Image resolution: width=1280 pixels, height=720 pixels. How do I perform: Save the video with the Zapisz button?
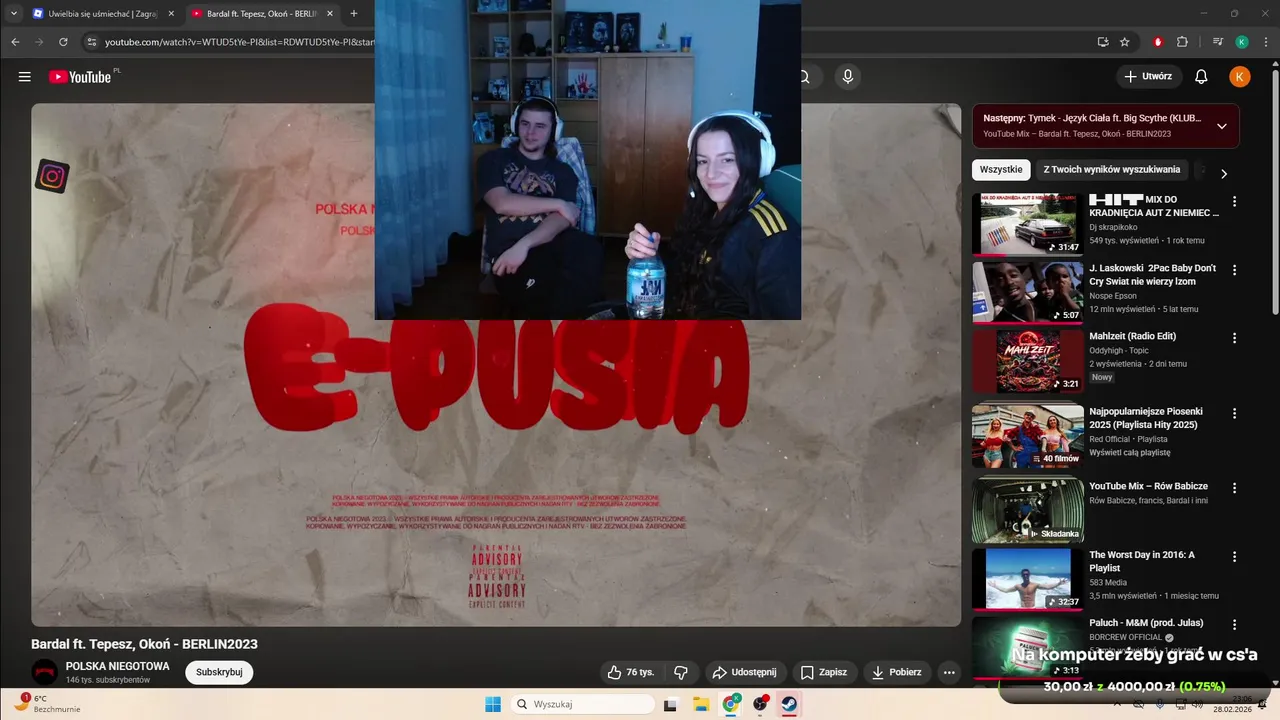click(x=824, y=672)
